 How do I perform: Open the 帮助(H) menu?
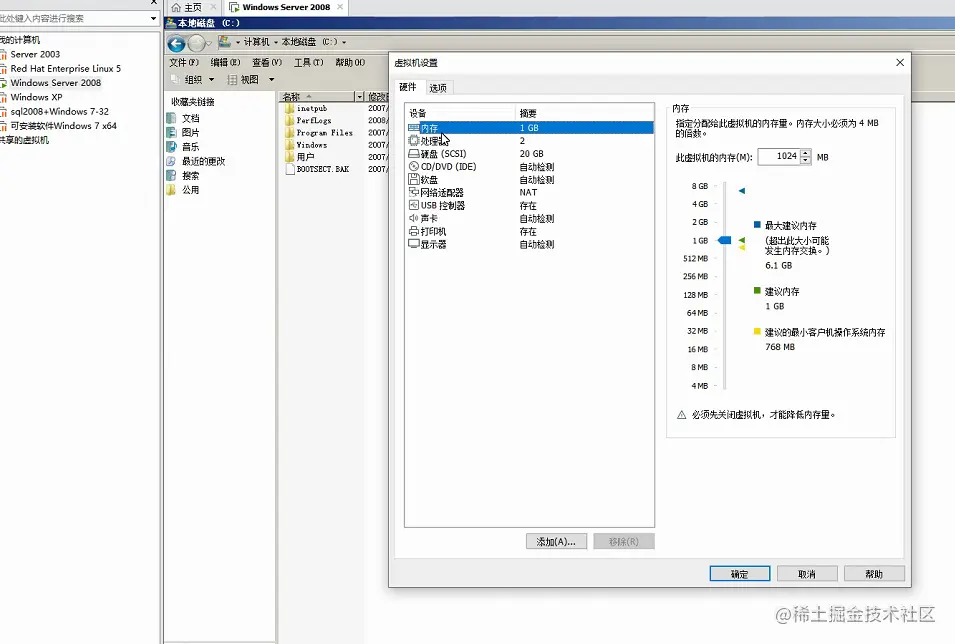pos(350,62)
